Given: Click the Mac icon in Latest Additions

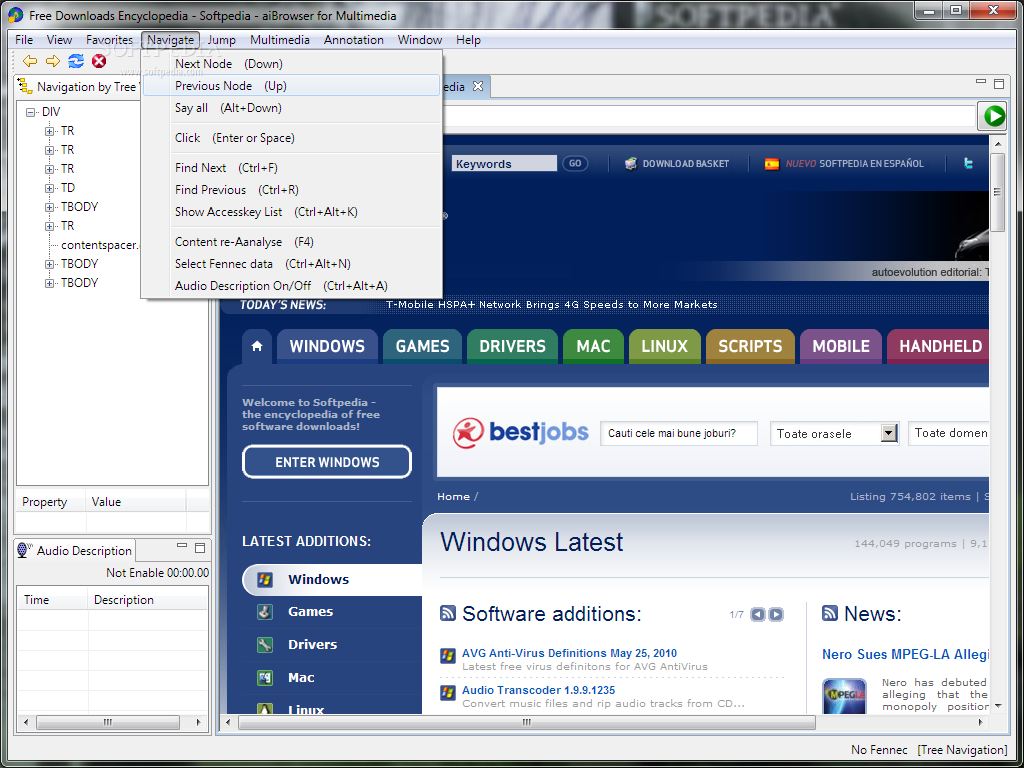Looking at the screenshot, I should (x=264, y=678).
